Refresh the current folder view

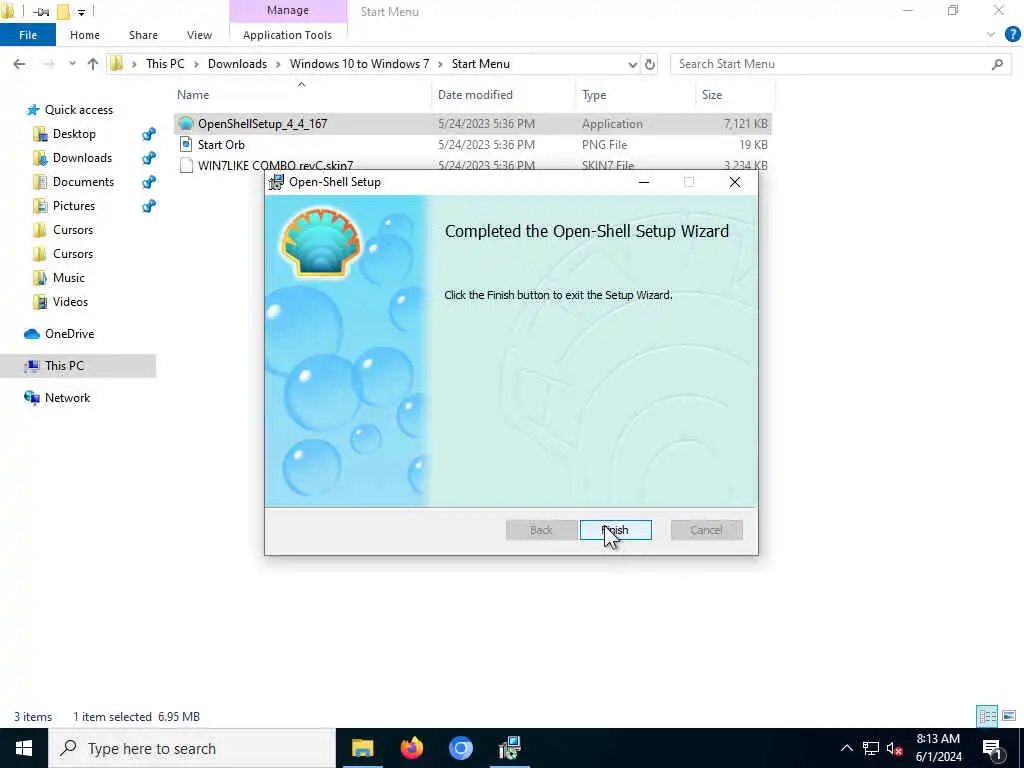pyautogui.click(x=650, y=64)
